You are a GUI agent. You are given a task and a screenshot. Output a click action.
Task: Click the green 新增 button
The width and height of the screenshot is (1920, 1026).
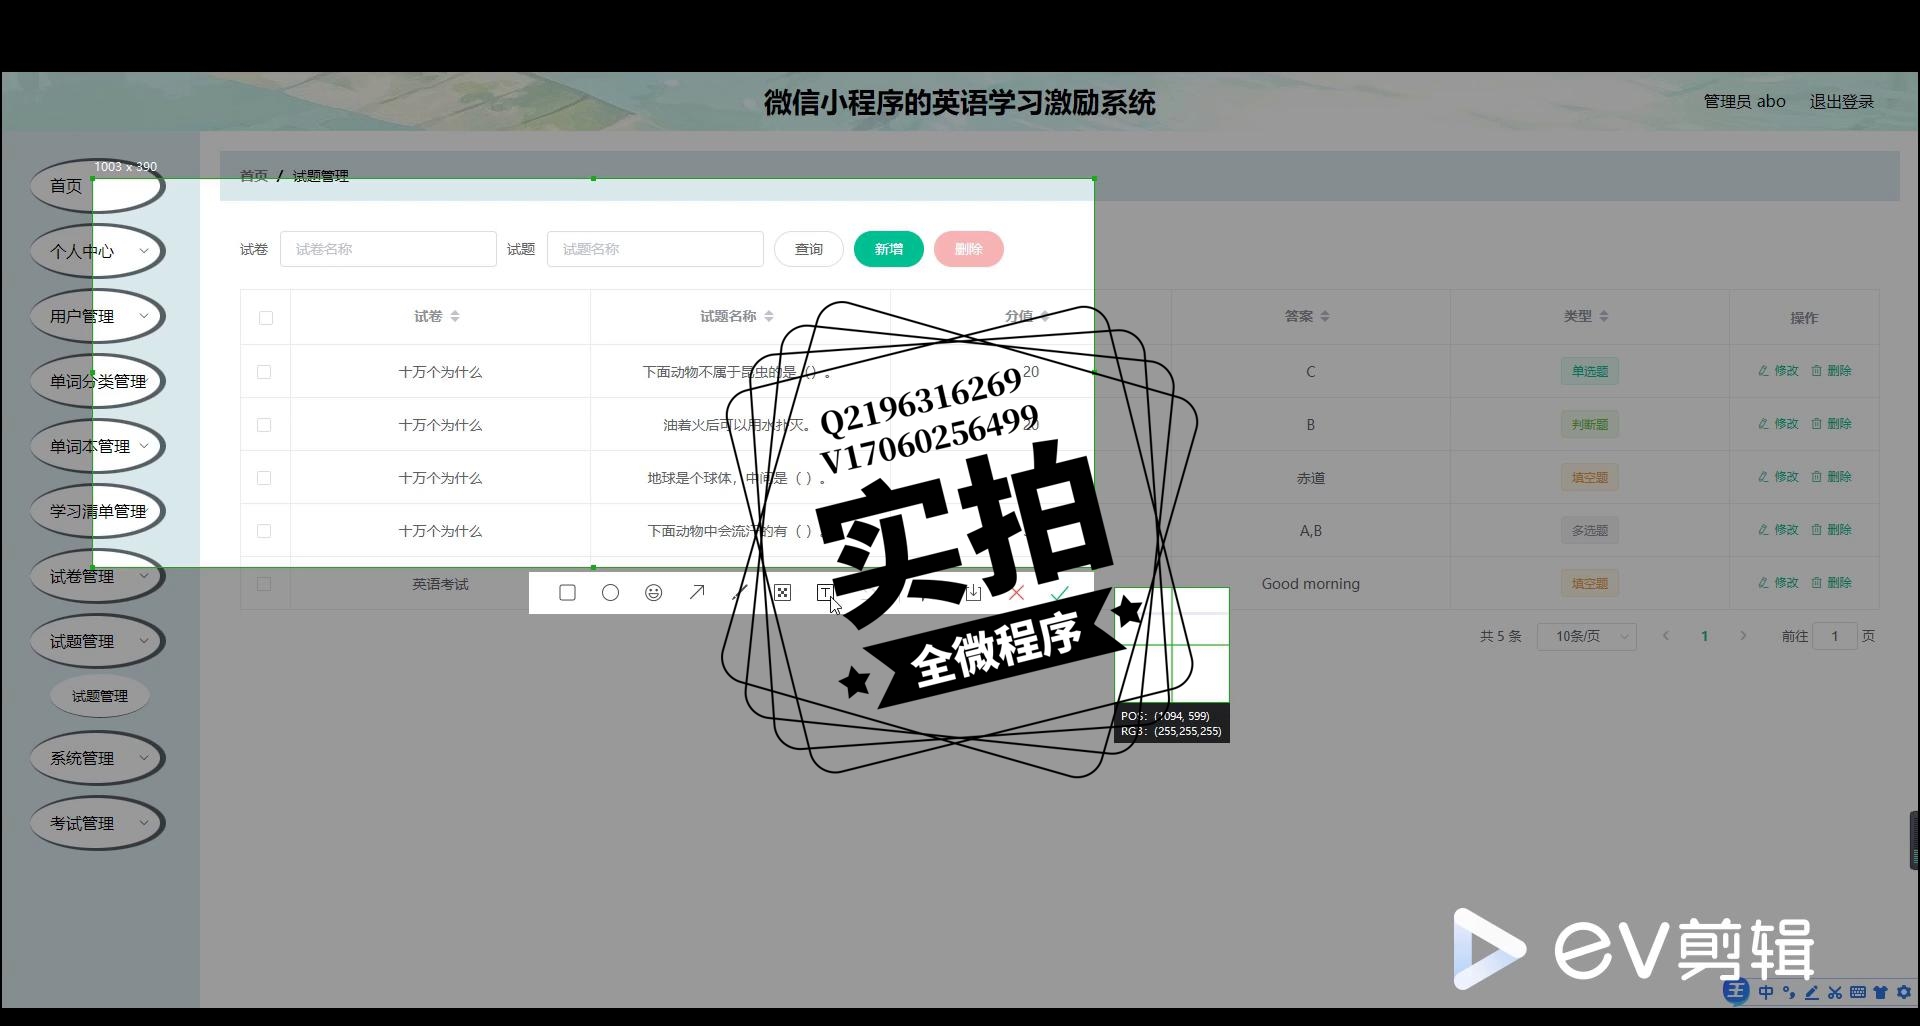889,249
